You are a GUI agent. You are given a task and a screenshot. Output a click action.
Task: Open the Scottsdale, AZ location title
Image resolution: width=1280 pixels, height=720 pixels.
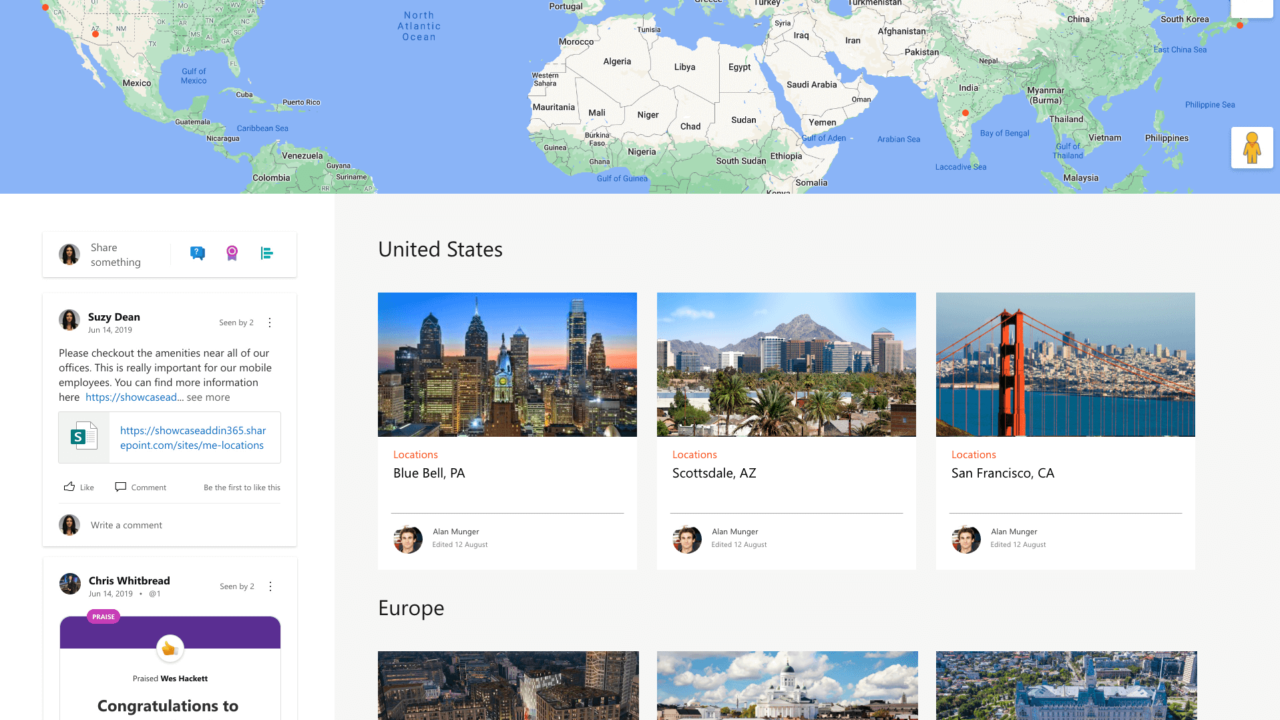tap(713, 473)
